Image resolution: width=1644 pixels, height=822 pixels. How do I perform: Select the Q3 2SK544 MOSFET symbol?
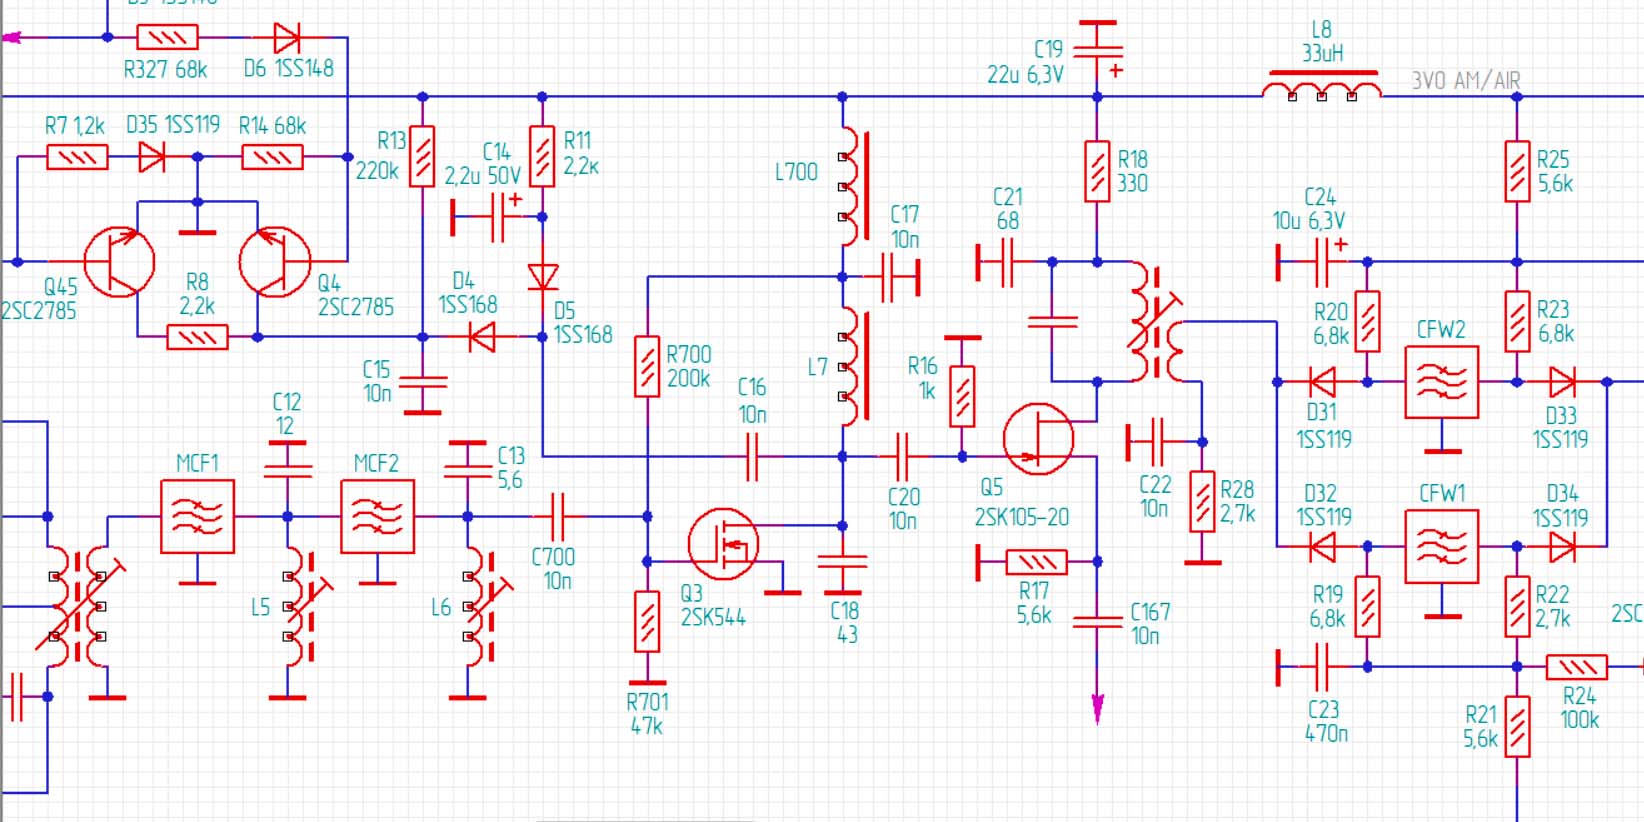point(723,544)
